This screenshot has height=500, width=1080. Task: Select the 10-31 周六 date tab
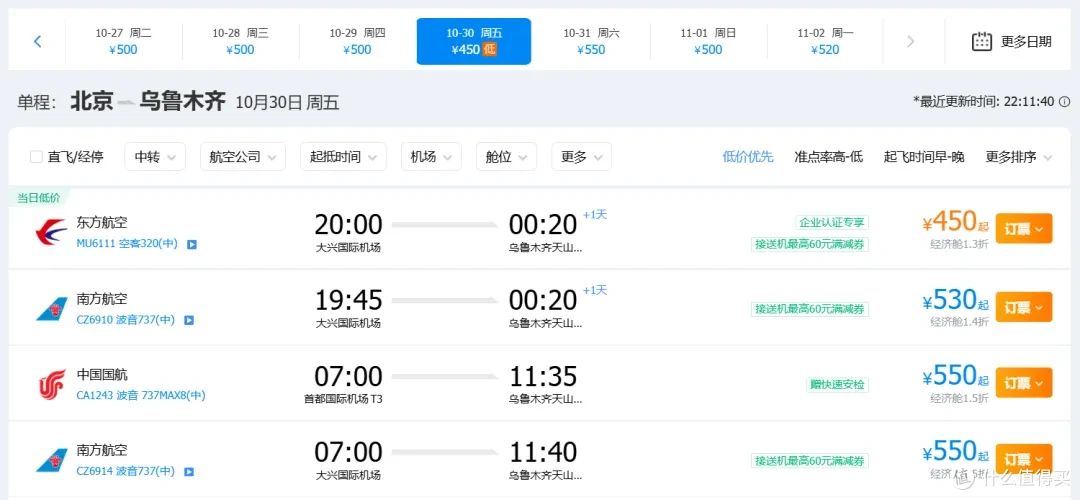[591, 41]
